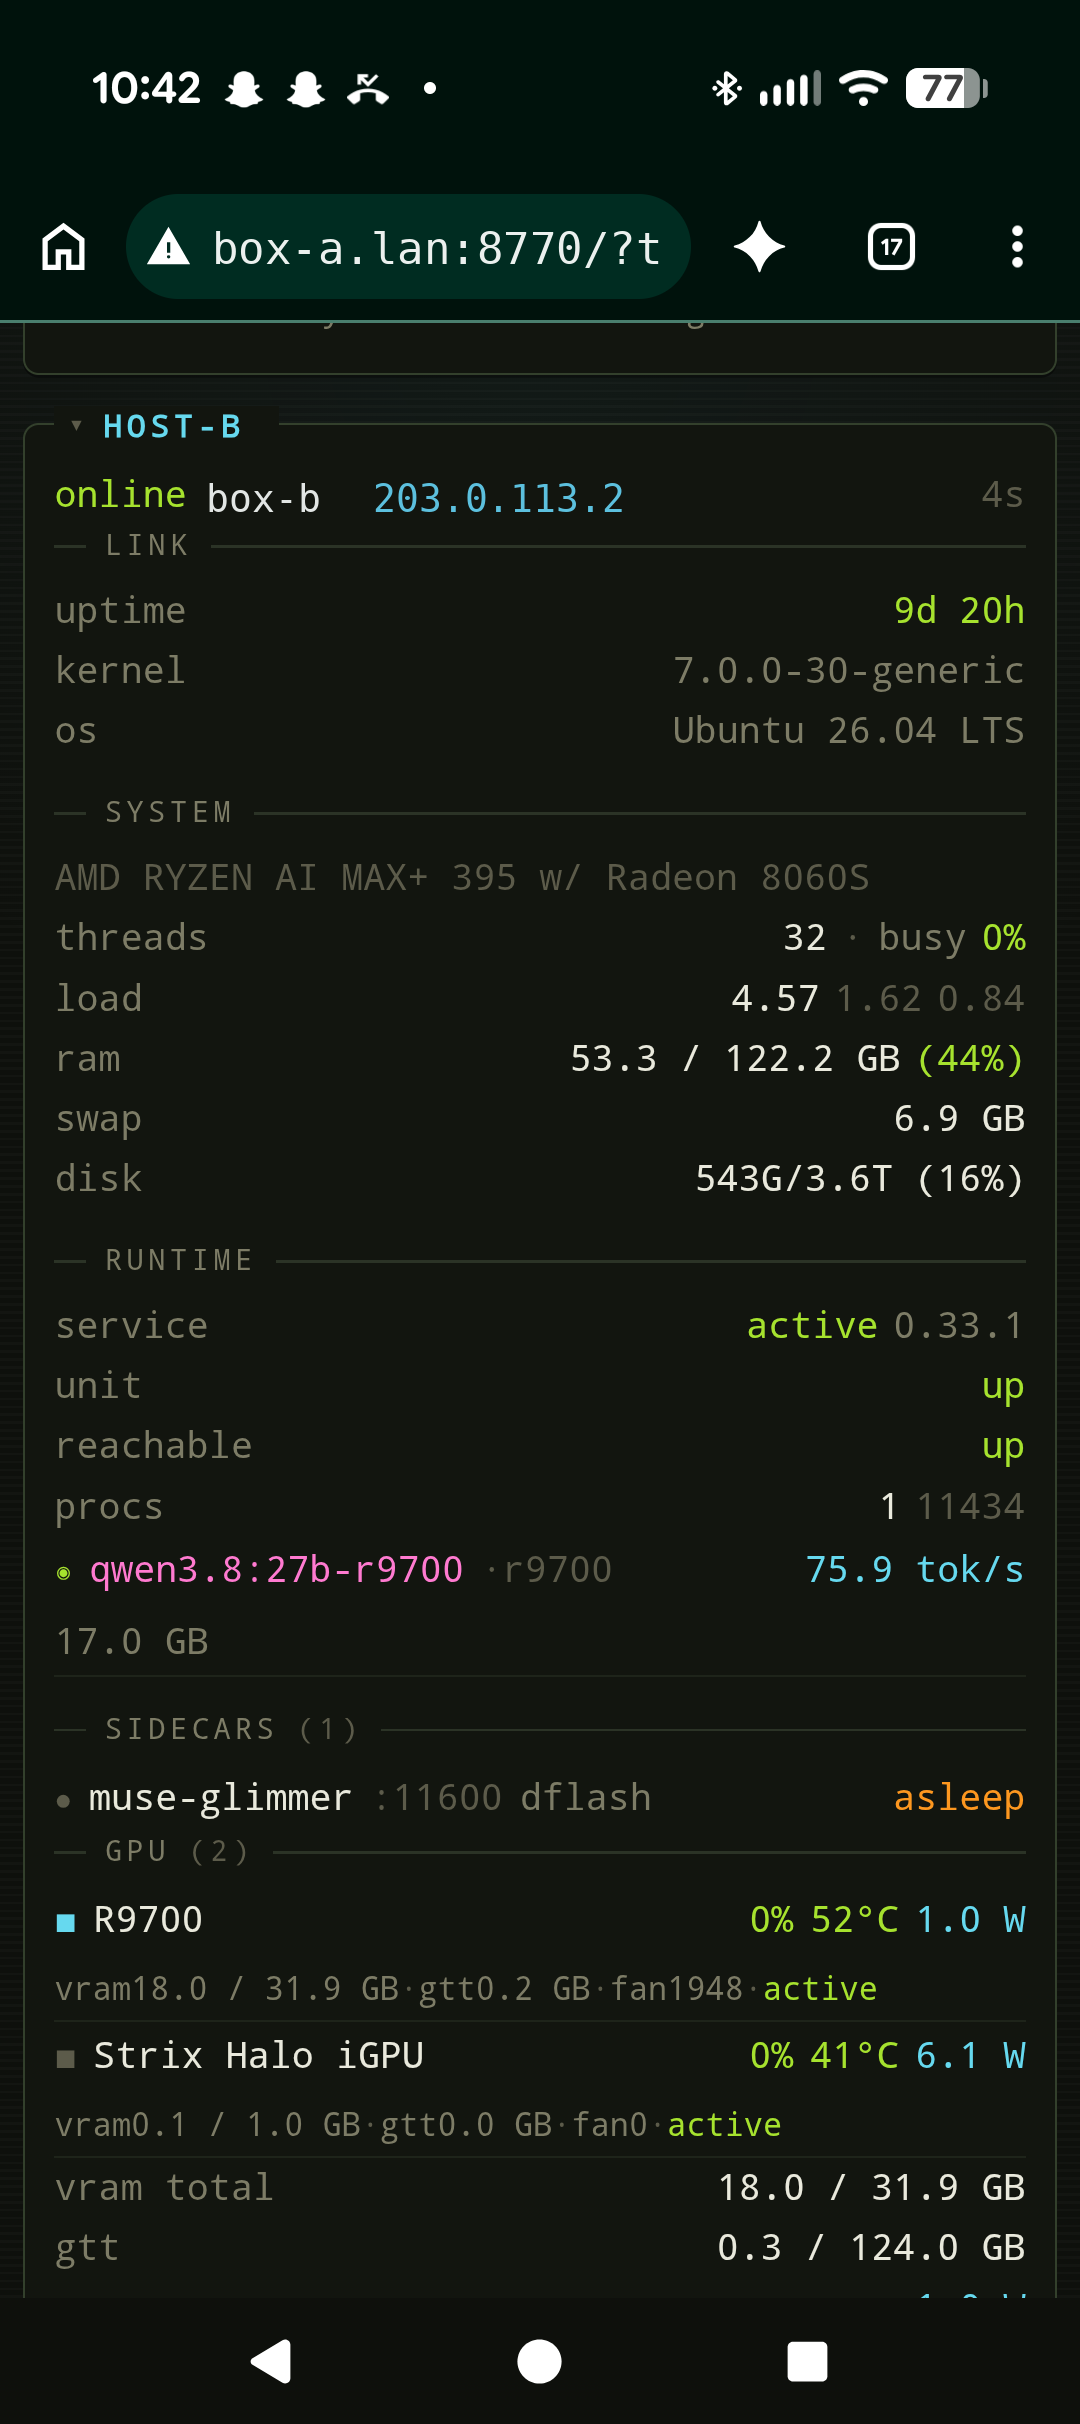
Task: Tap the Bluetooth status icon
Action: click(727, 88)
